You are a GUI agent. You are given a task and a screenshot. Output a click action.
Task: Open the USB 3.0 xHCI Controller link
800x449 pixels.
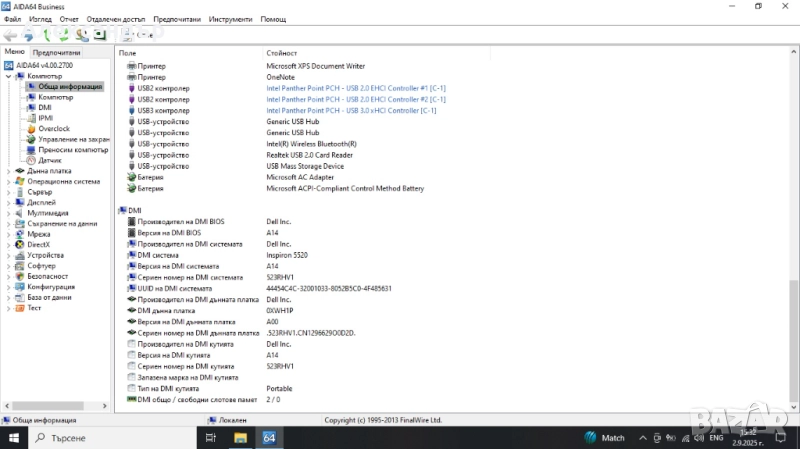351,110
